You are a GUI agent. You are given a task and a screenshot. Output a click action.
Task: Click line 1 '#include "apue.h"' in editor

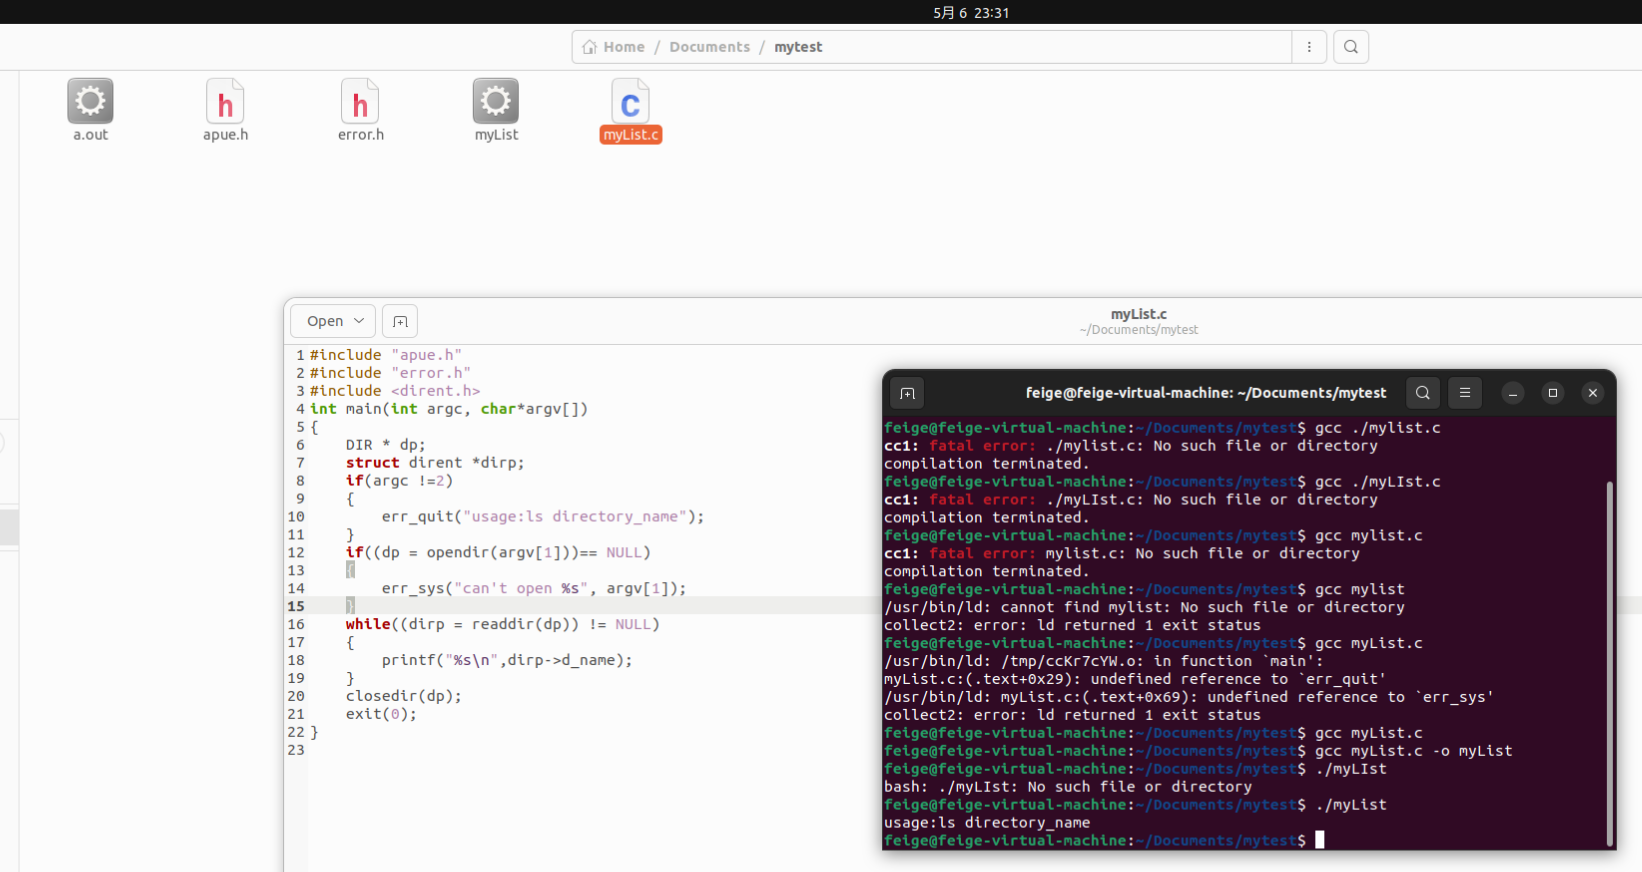click(x=385, y=355)
